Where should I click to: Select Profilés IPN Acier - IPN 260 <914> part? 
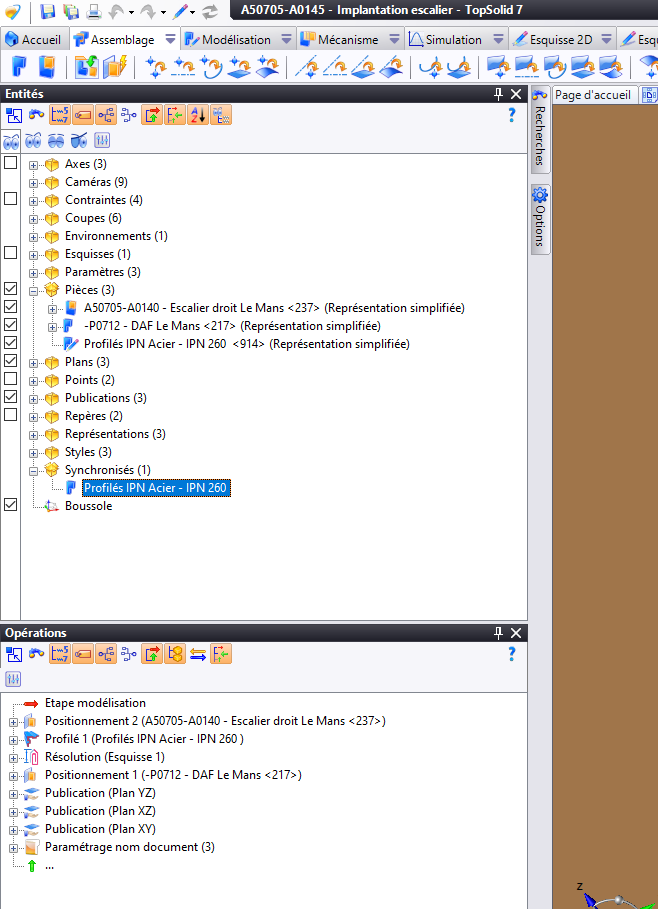click(x=246, y=344)
